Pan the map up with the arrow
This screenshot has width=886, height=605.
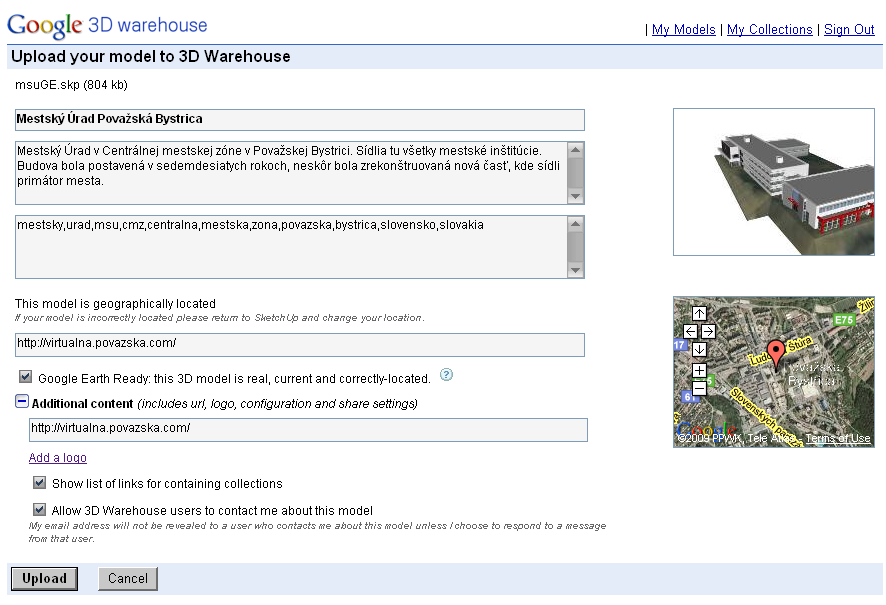coord(699,314)
